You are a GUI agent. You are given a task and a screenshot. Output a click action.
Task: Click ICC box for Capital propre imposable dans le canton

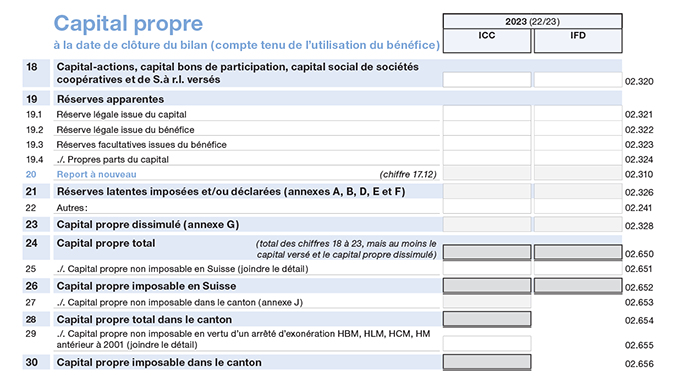pos(487,362)
